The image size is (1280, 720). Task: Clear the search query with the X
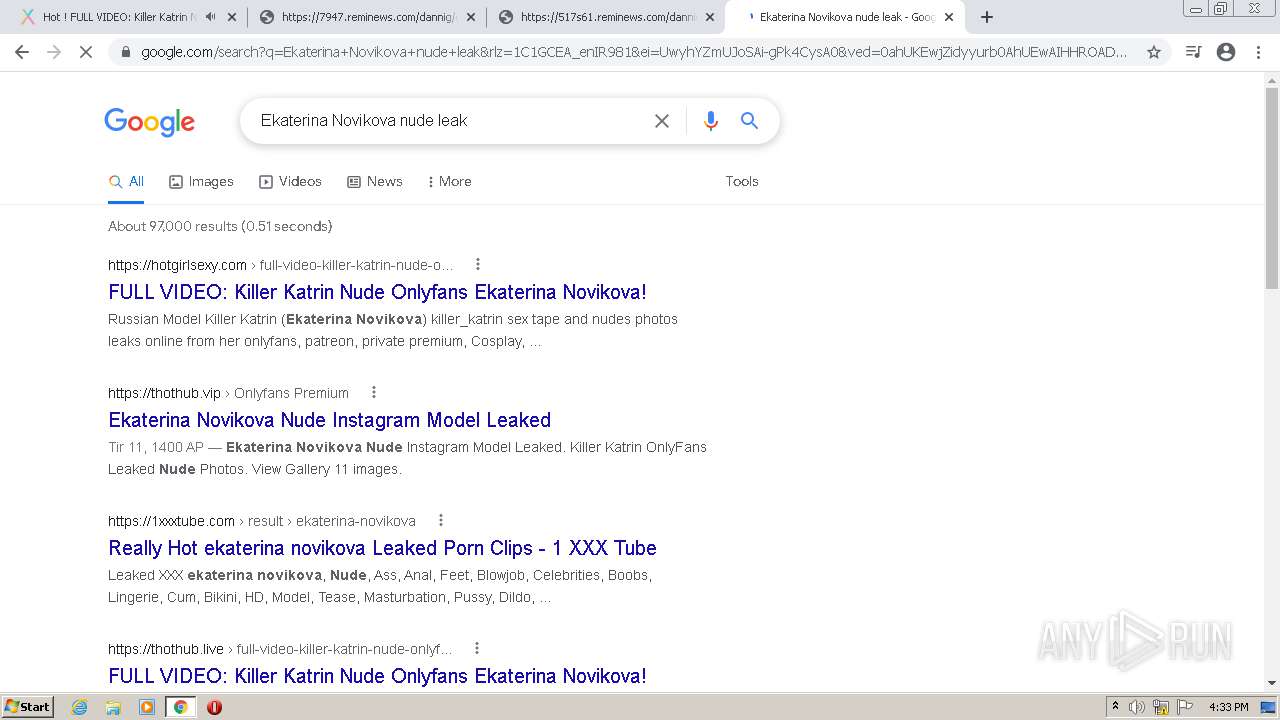click(x=662, y=121)
